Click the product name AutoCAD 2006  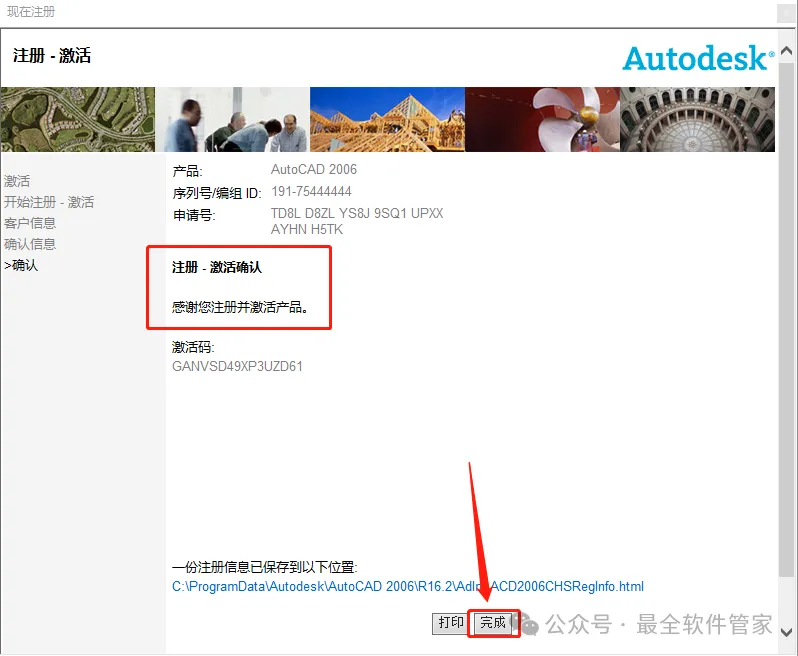point(314,169)
